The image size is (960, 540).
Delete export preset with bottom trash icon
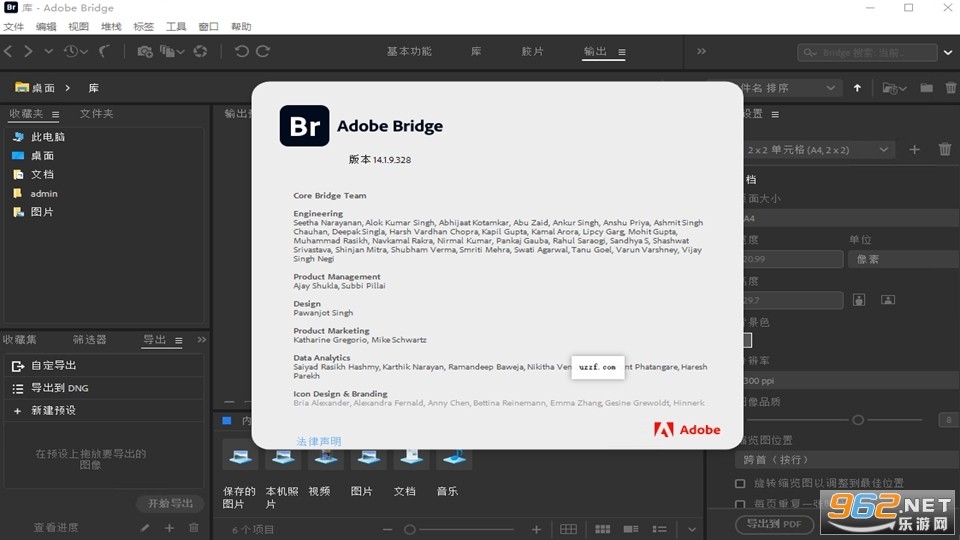pos(193,528)
